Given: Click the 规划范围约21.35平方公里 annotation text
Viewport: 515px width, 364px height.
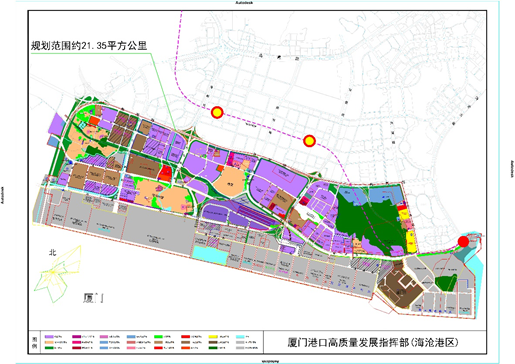Looking at the screenshot, I should (89, 45).
